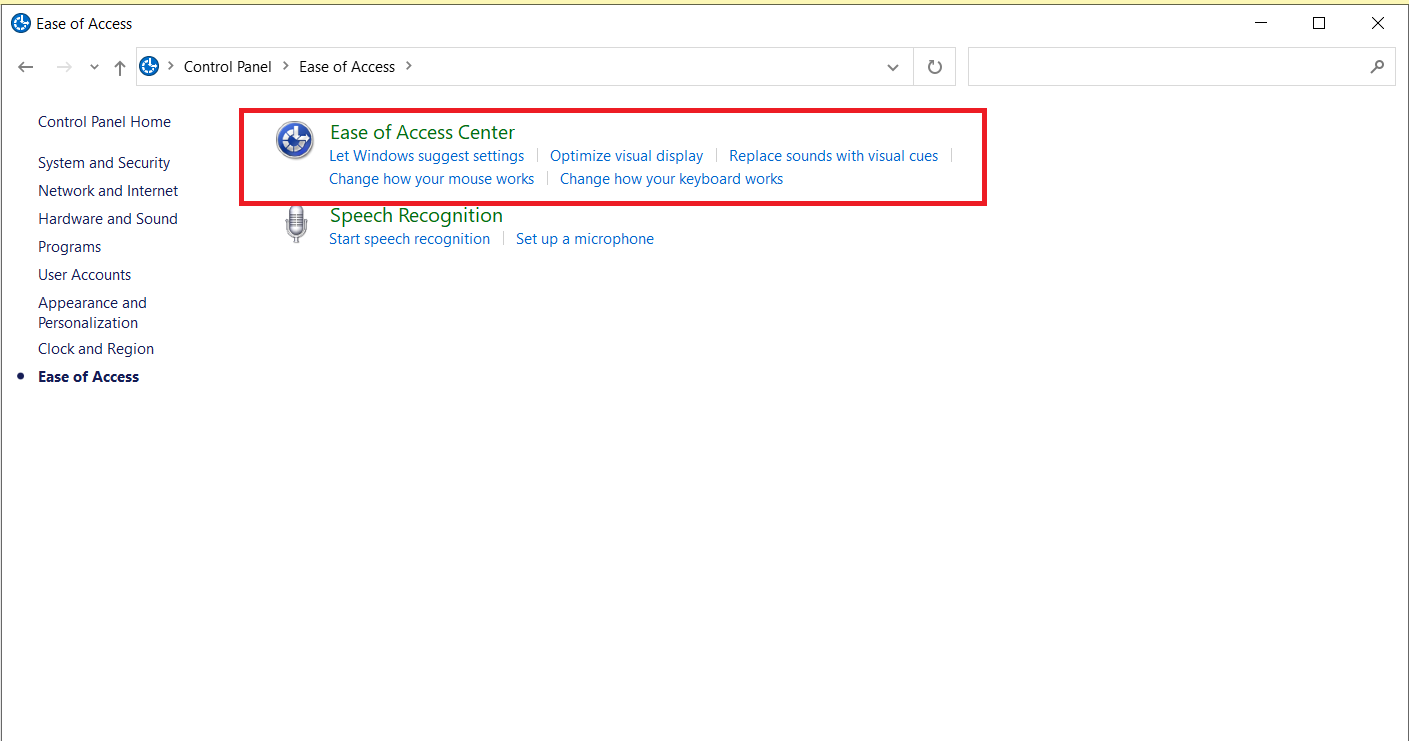Screen dimensions: 1409x741
Task: Click the title bar Ease of Access icon
Action: (x=21, y=23)
